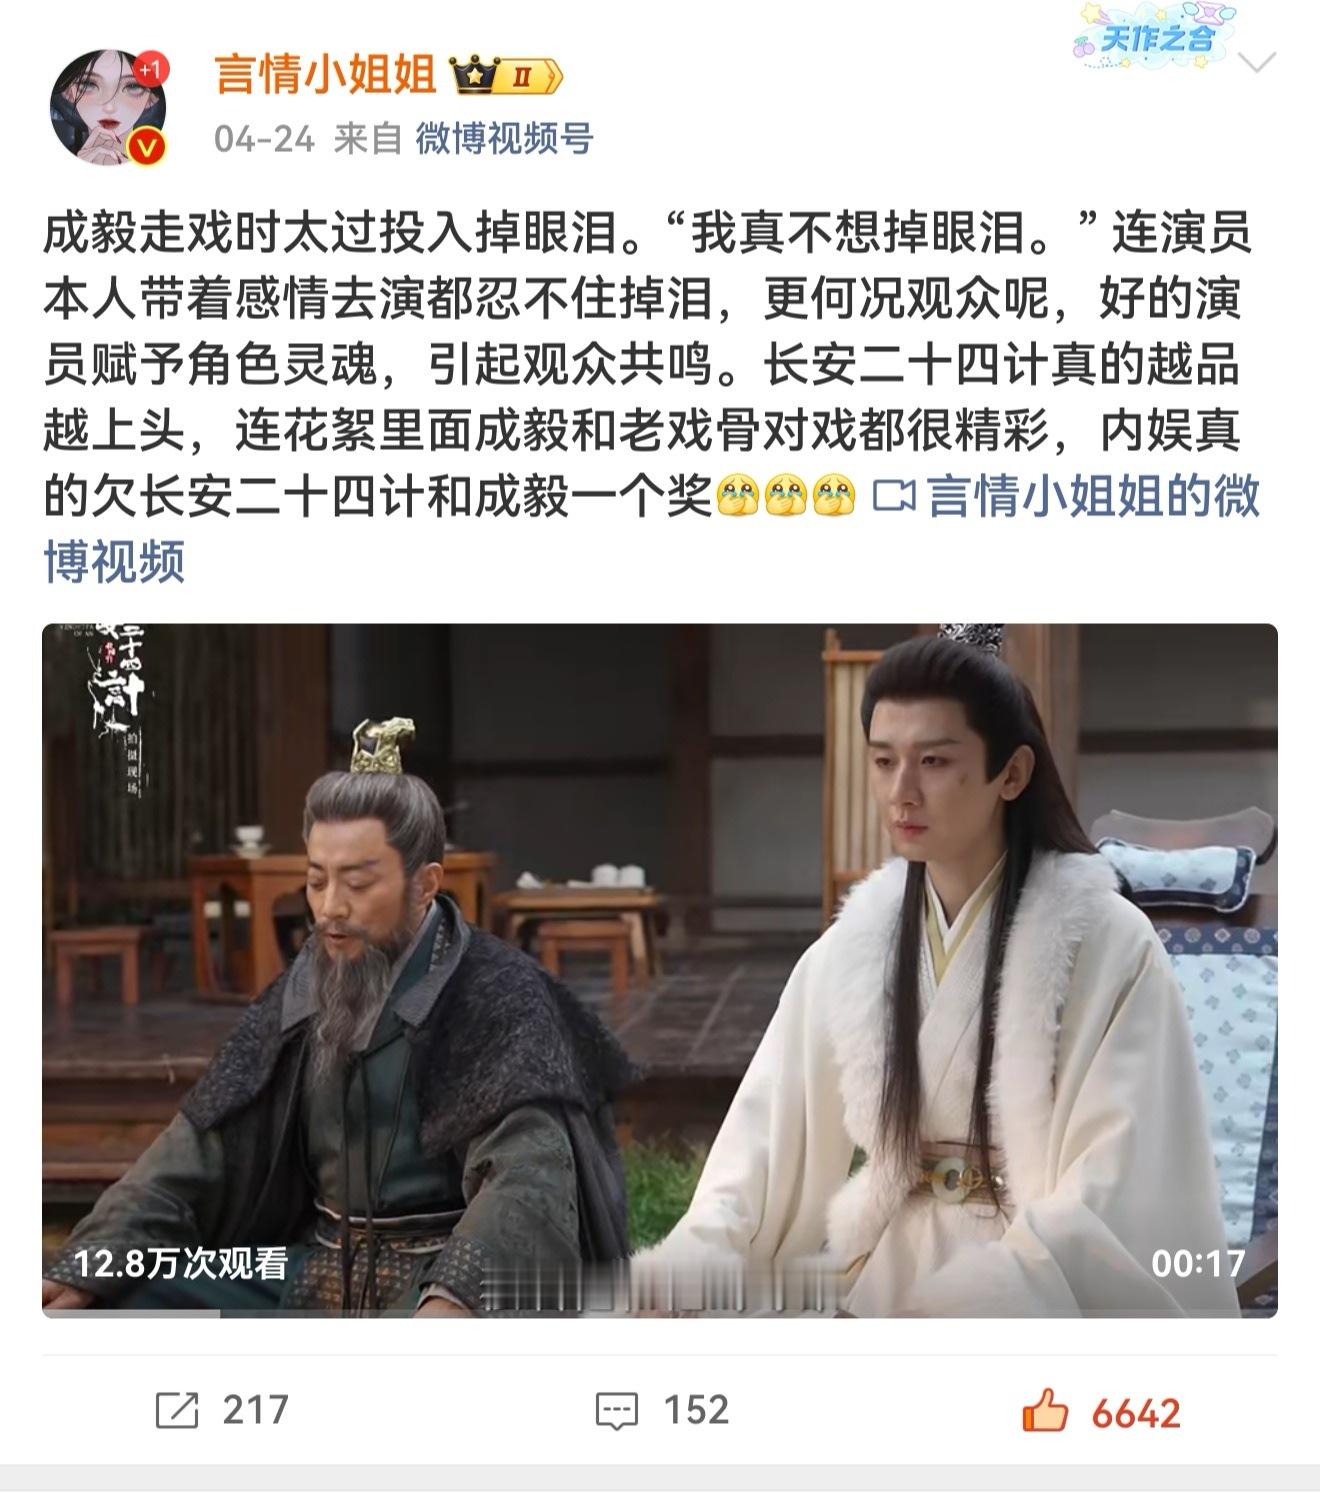Click the video camera icon before link
Image resolution: width=1320 pixels, height=1494 pixels.
coord(893,496)
